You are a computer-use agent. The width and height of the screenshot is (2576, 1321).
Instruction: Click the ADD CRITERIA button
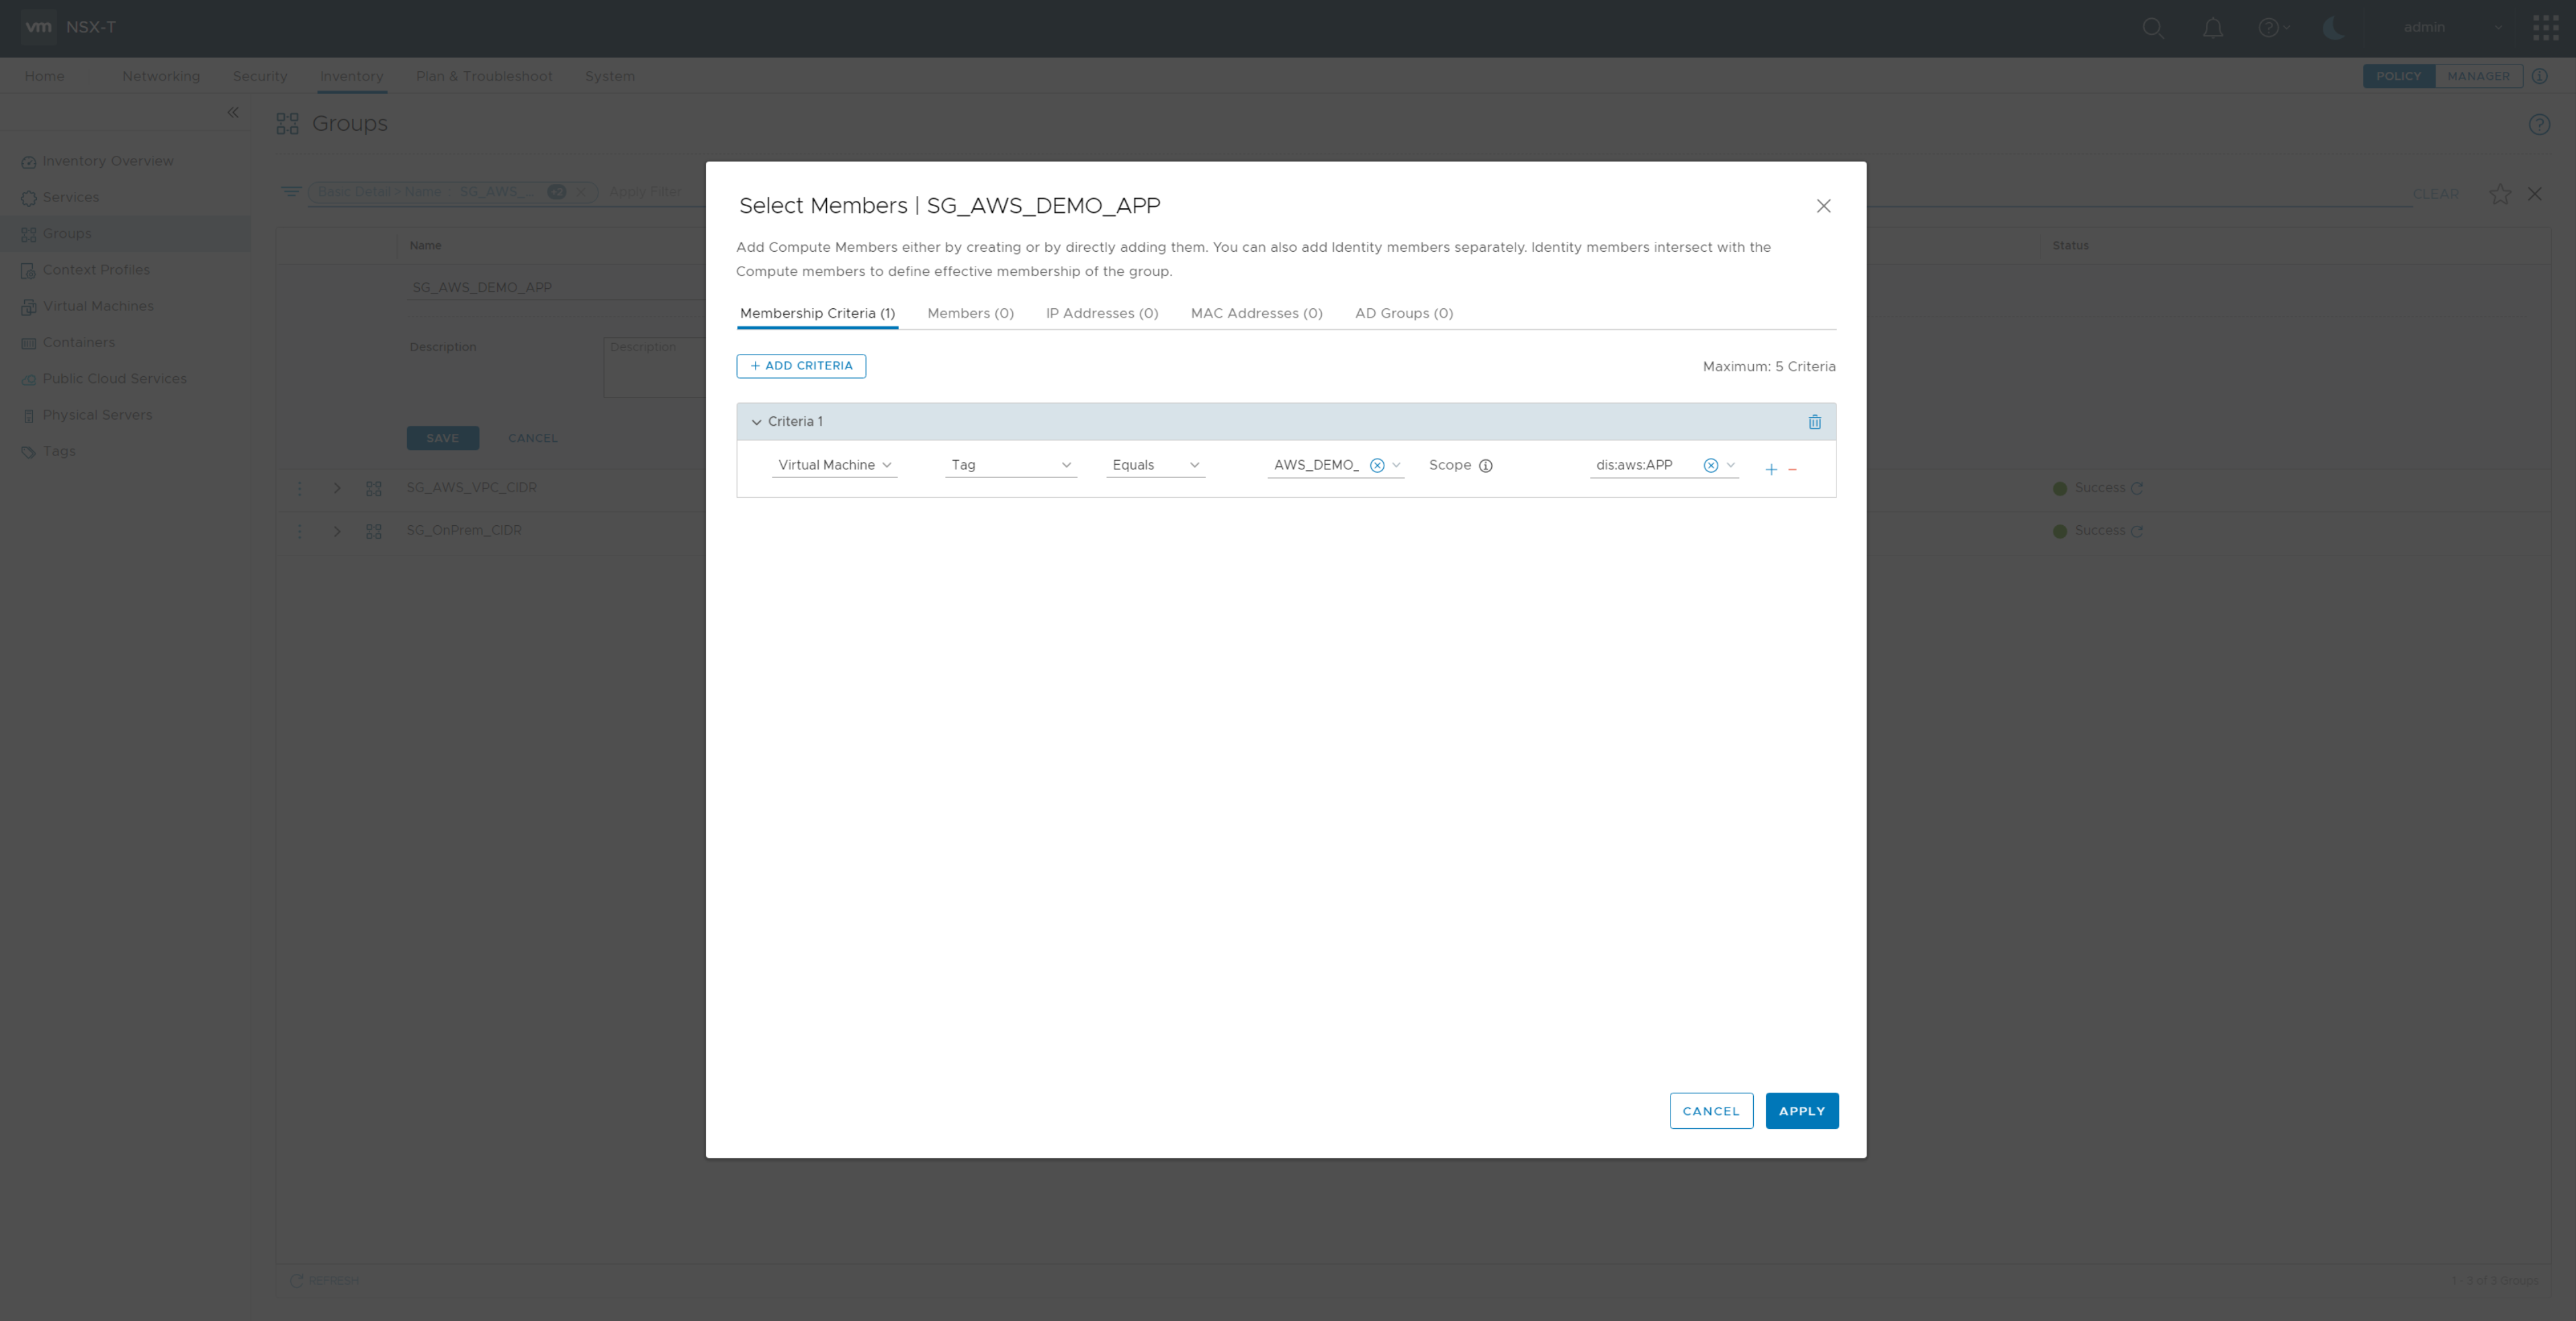(x=801, y=366)
